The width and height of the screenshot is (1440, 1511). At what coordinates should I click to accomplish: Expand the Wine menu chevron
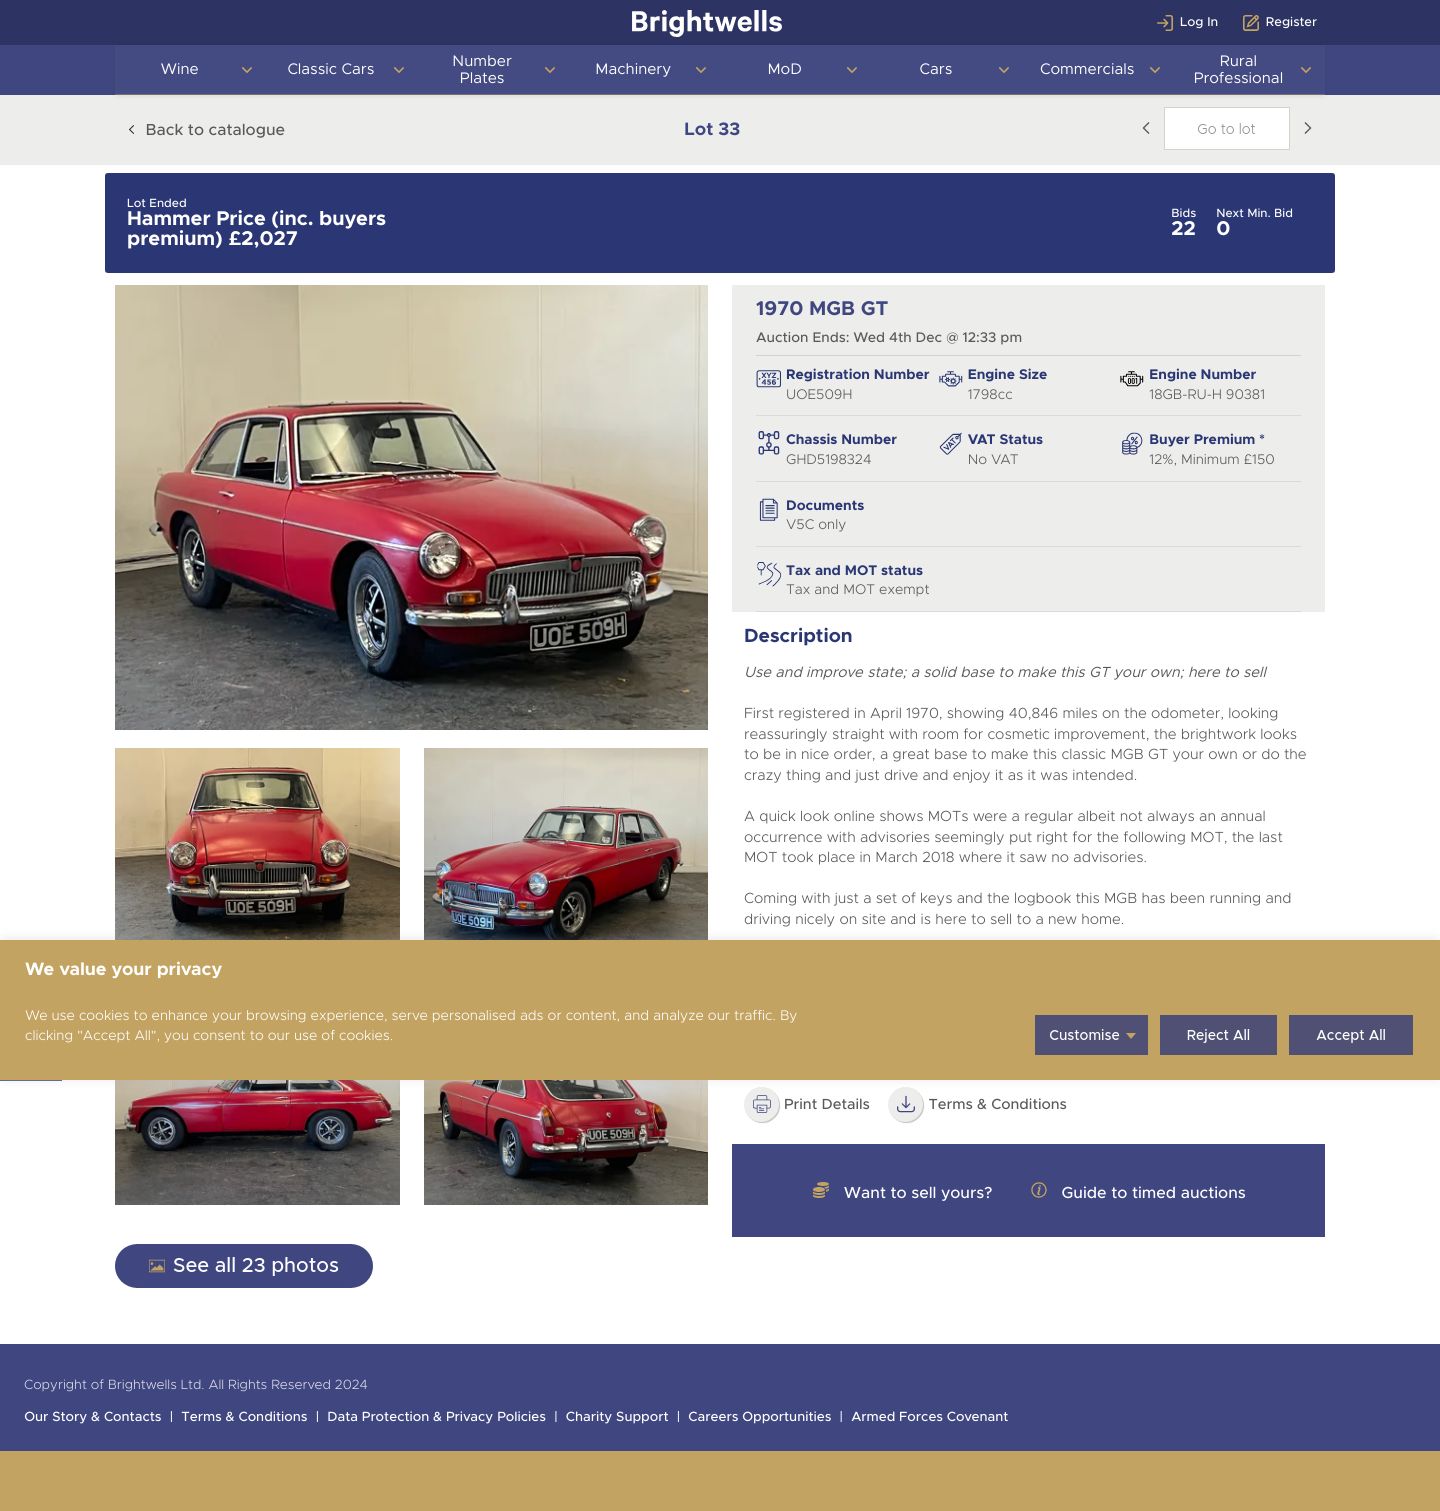[x=247, y=70]
